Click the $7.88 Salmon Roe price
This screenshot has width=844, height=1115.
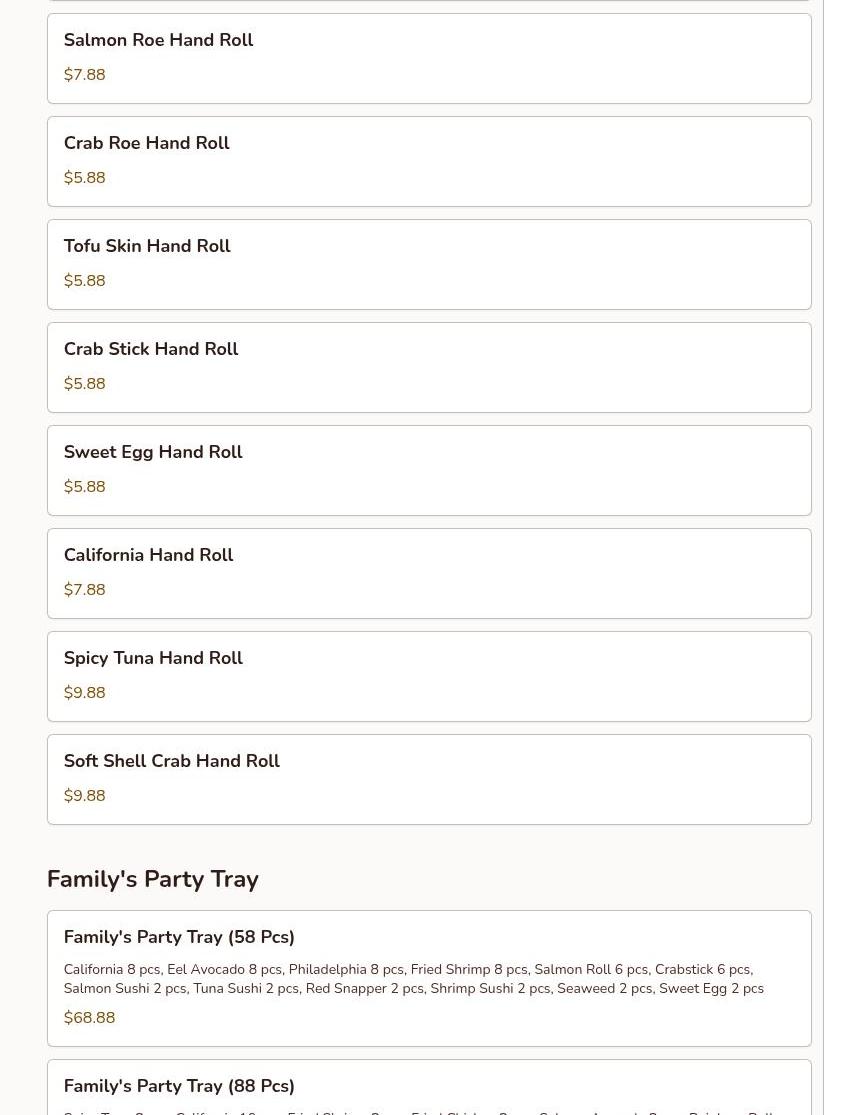pyautogui.click(x=84, y=75)
